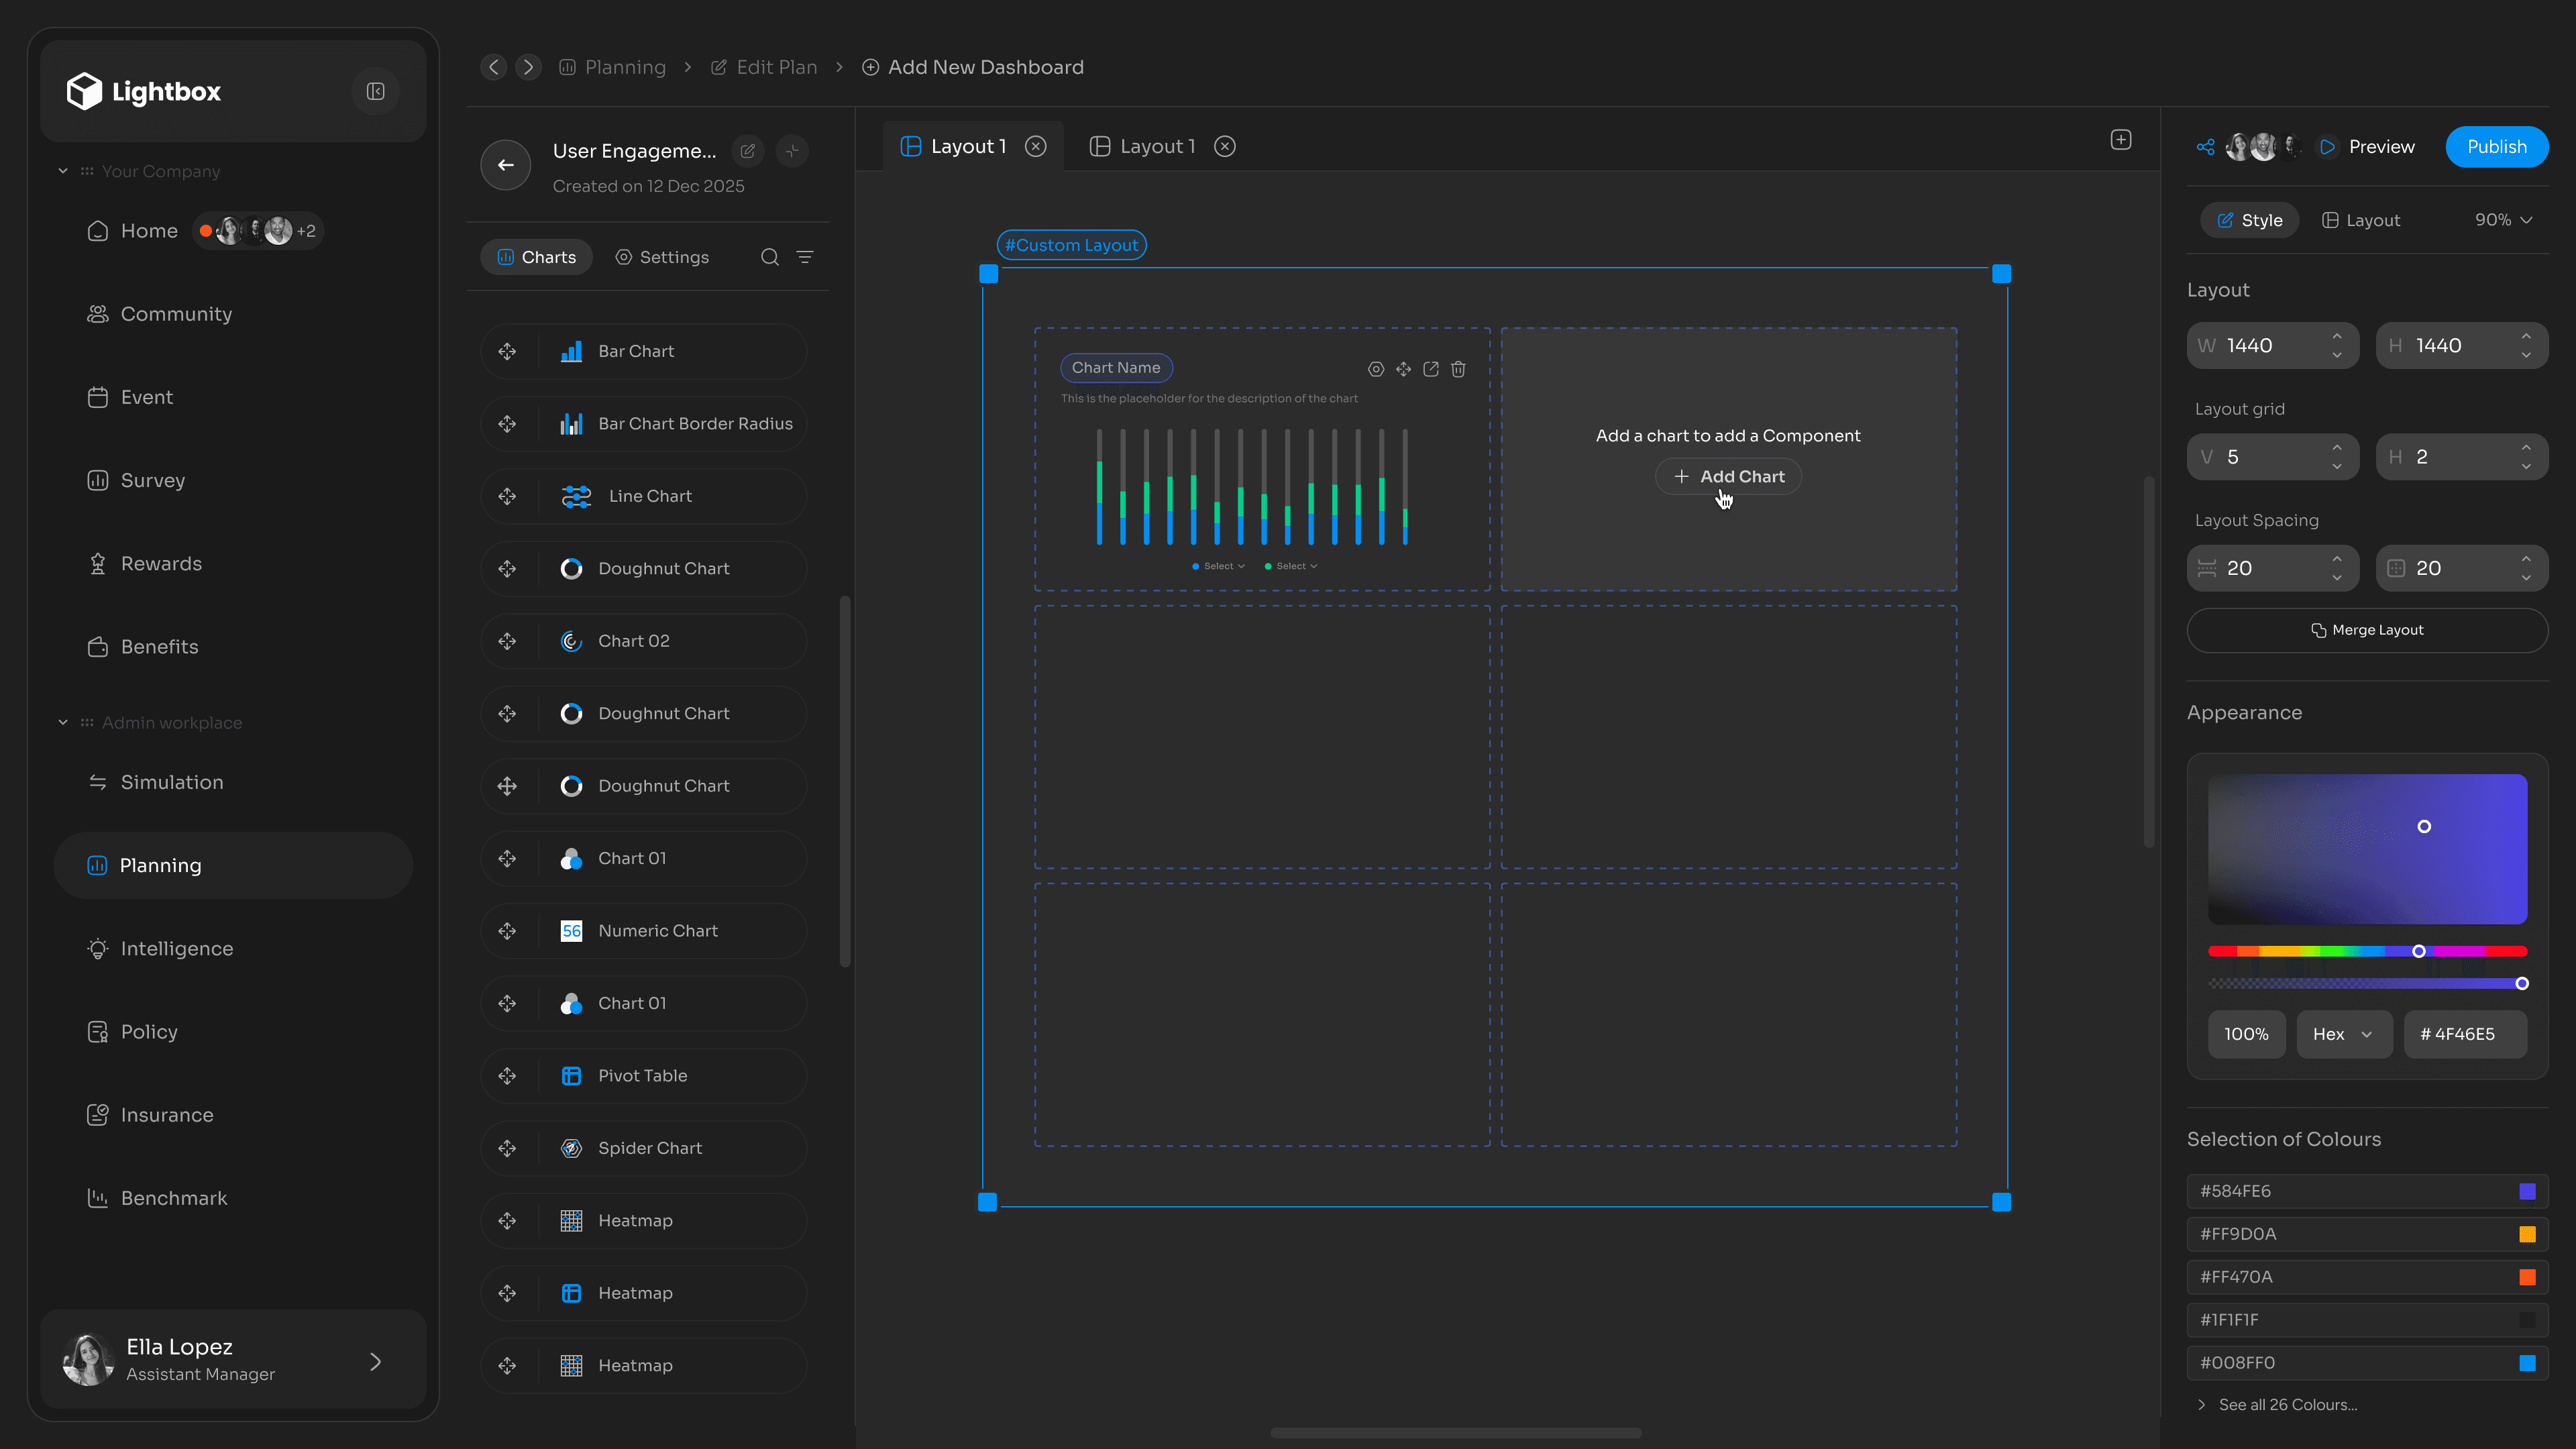Select the #FF470A colour swatch
This screenshot has height=1449, width=2576.
pyautogui.click(x=2527, y=1277)
